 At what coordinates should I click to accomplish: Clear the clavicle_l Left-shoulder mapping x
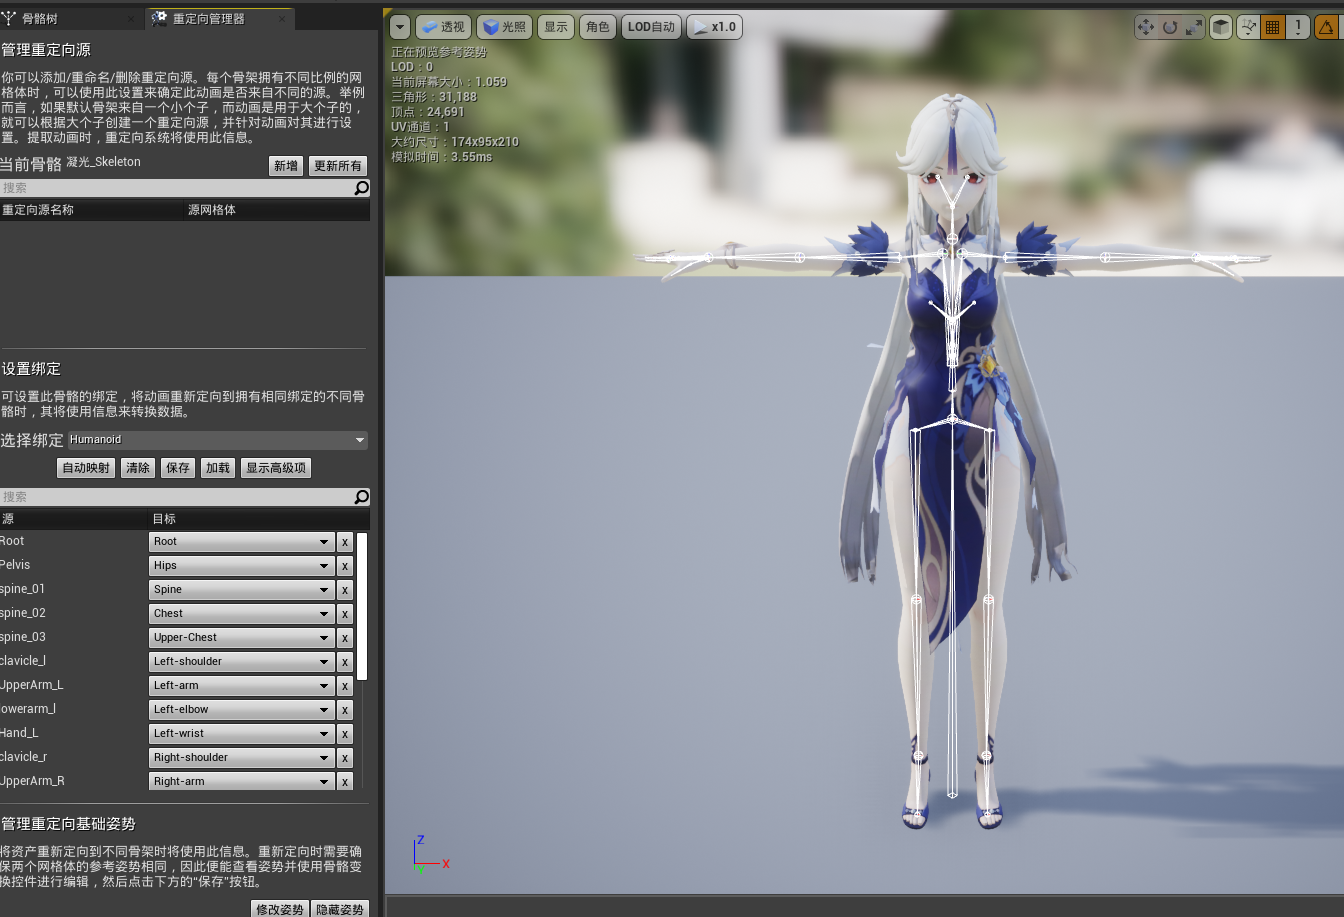[345, 662]
